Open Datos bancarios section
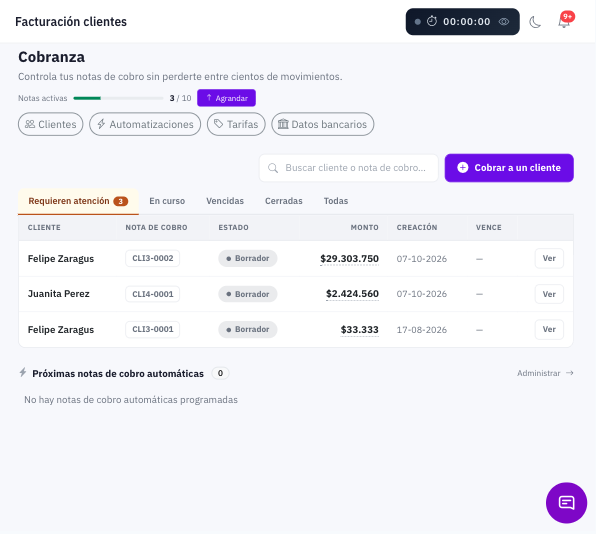This screenshot has width=596, height=534. click(x=323, y=124)
